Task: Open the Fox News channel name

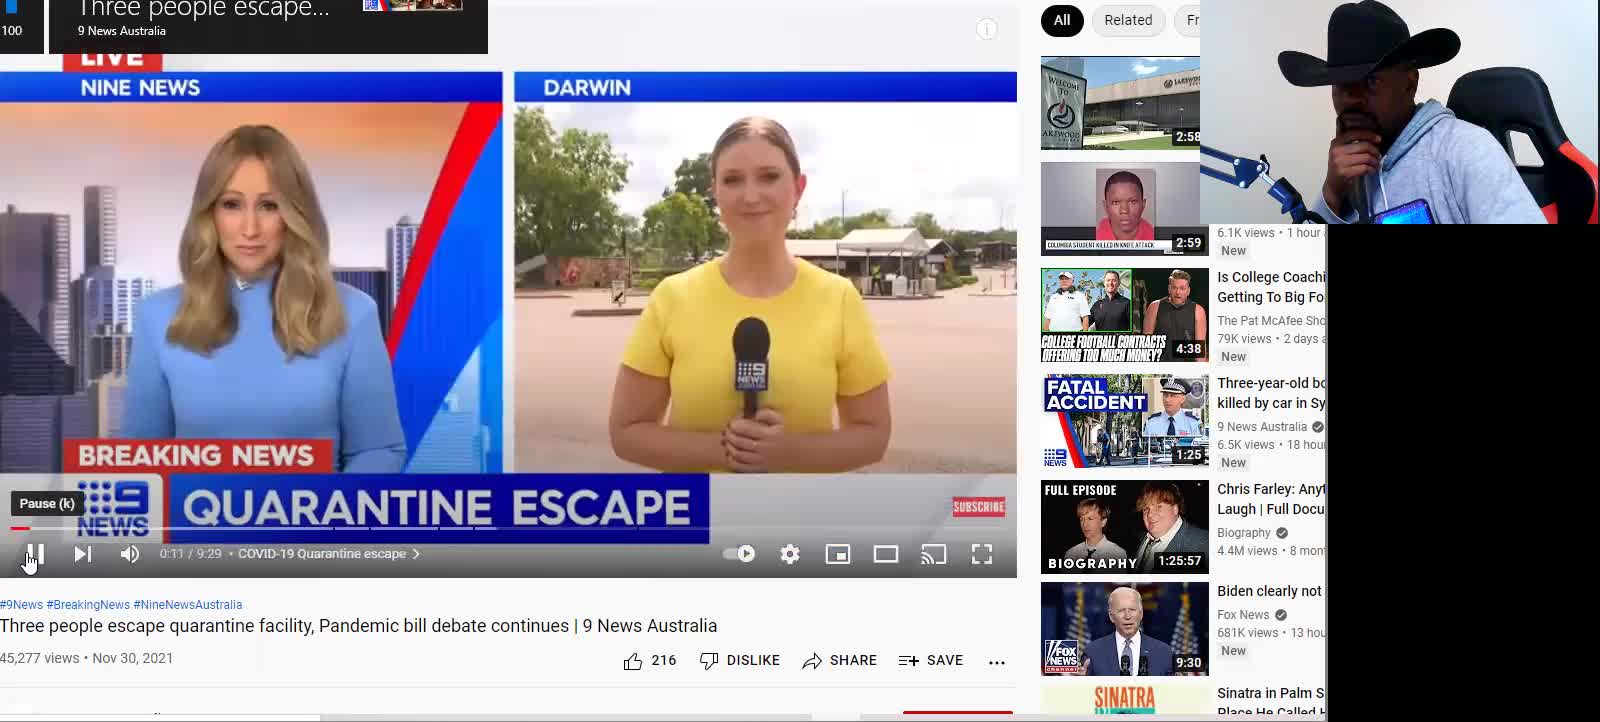Action: click(1243, 615)
